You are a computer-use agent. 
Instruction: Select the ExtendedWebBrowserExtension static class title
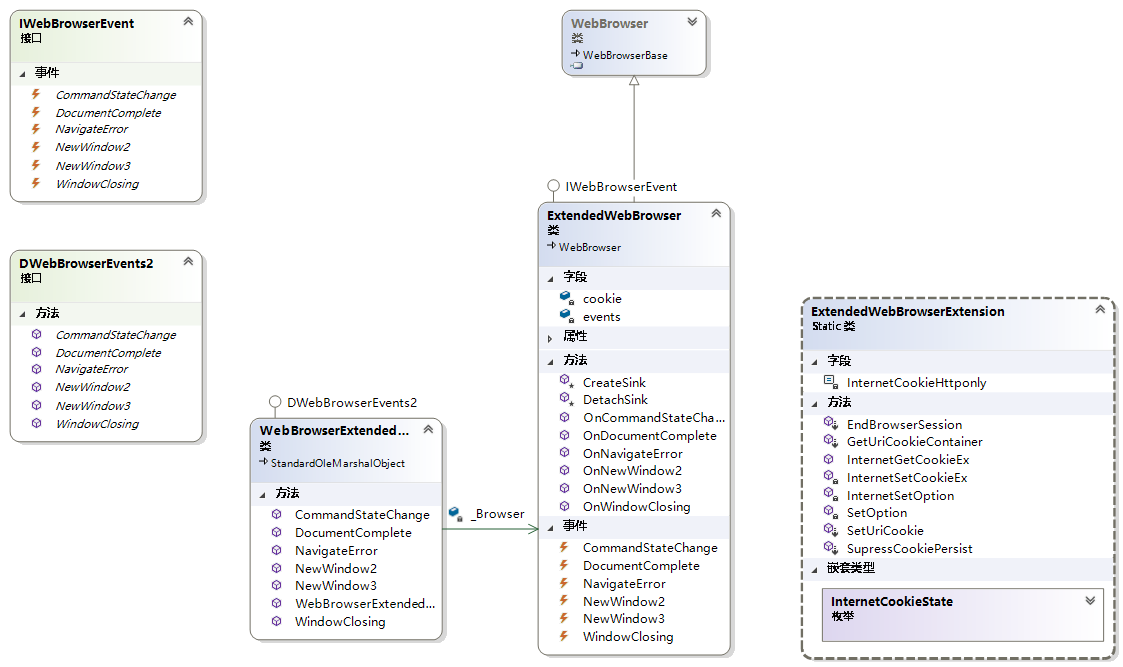(x=901, y=311)
